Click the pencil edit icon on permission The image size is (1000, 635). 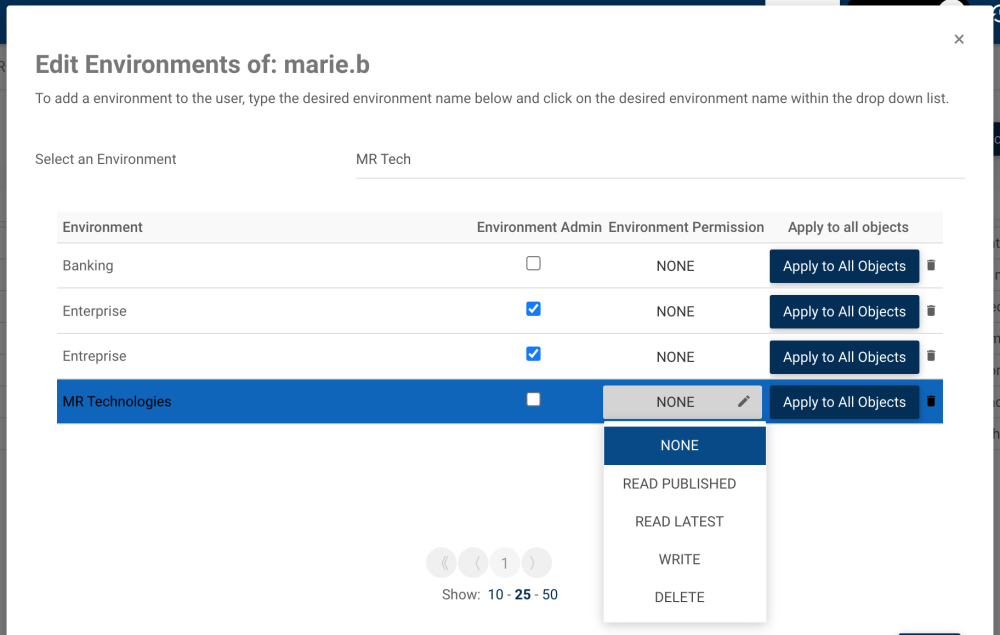tap(744, 401)
